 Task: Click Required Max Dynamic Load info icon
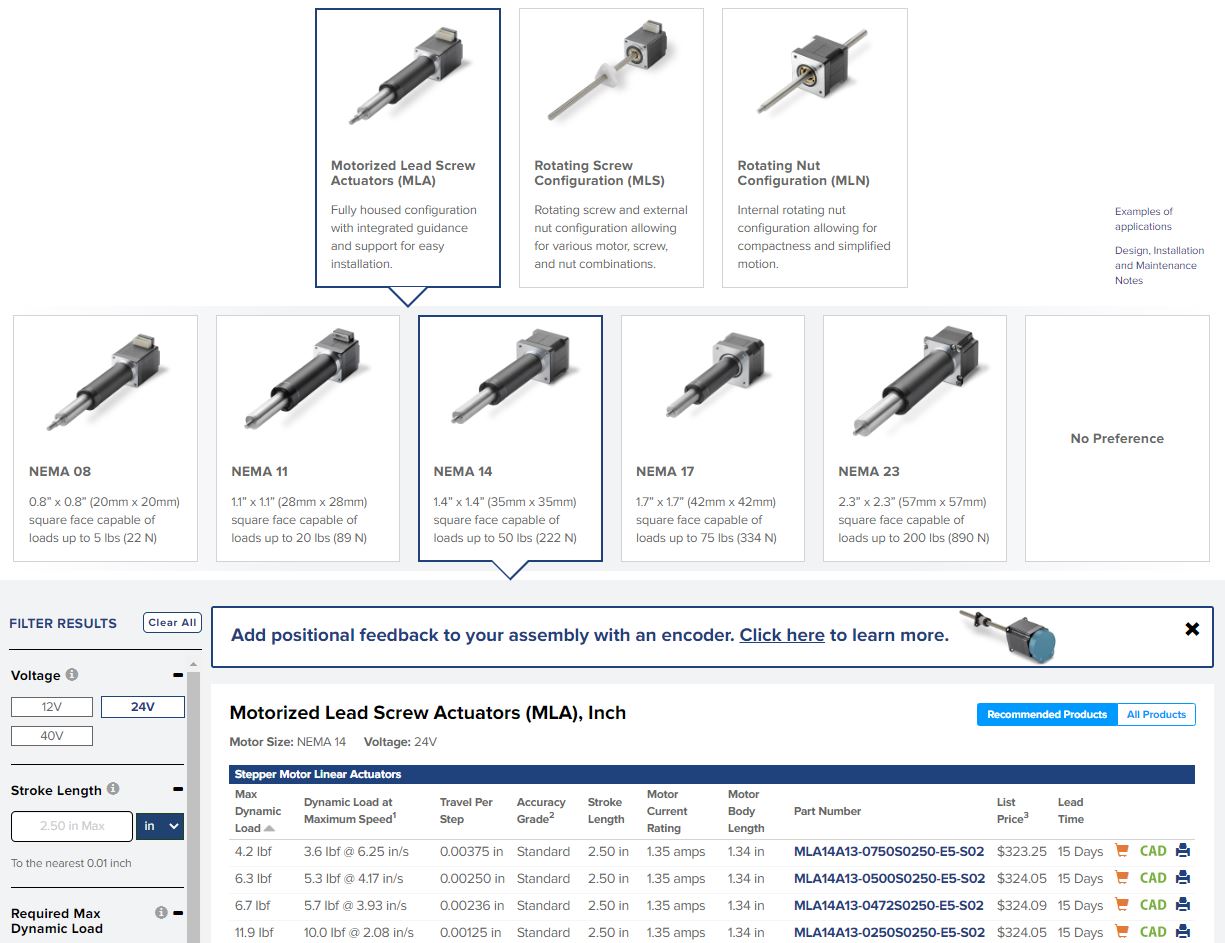pos(161,913)
